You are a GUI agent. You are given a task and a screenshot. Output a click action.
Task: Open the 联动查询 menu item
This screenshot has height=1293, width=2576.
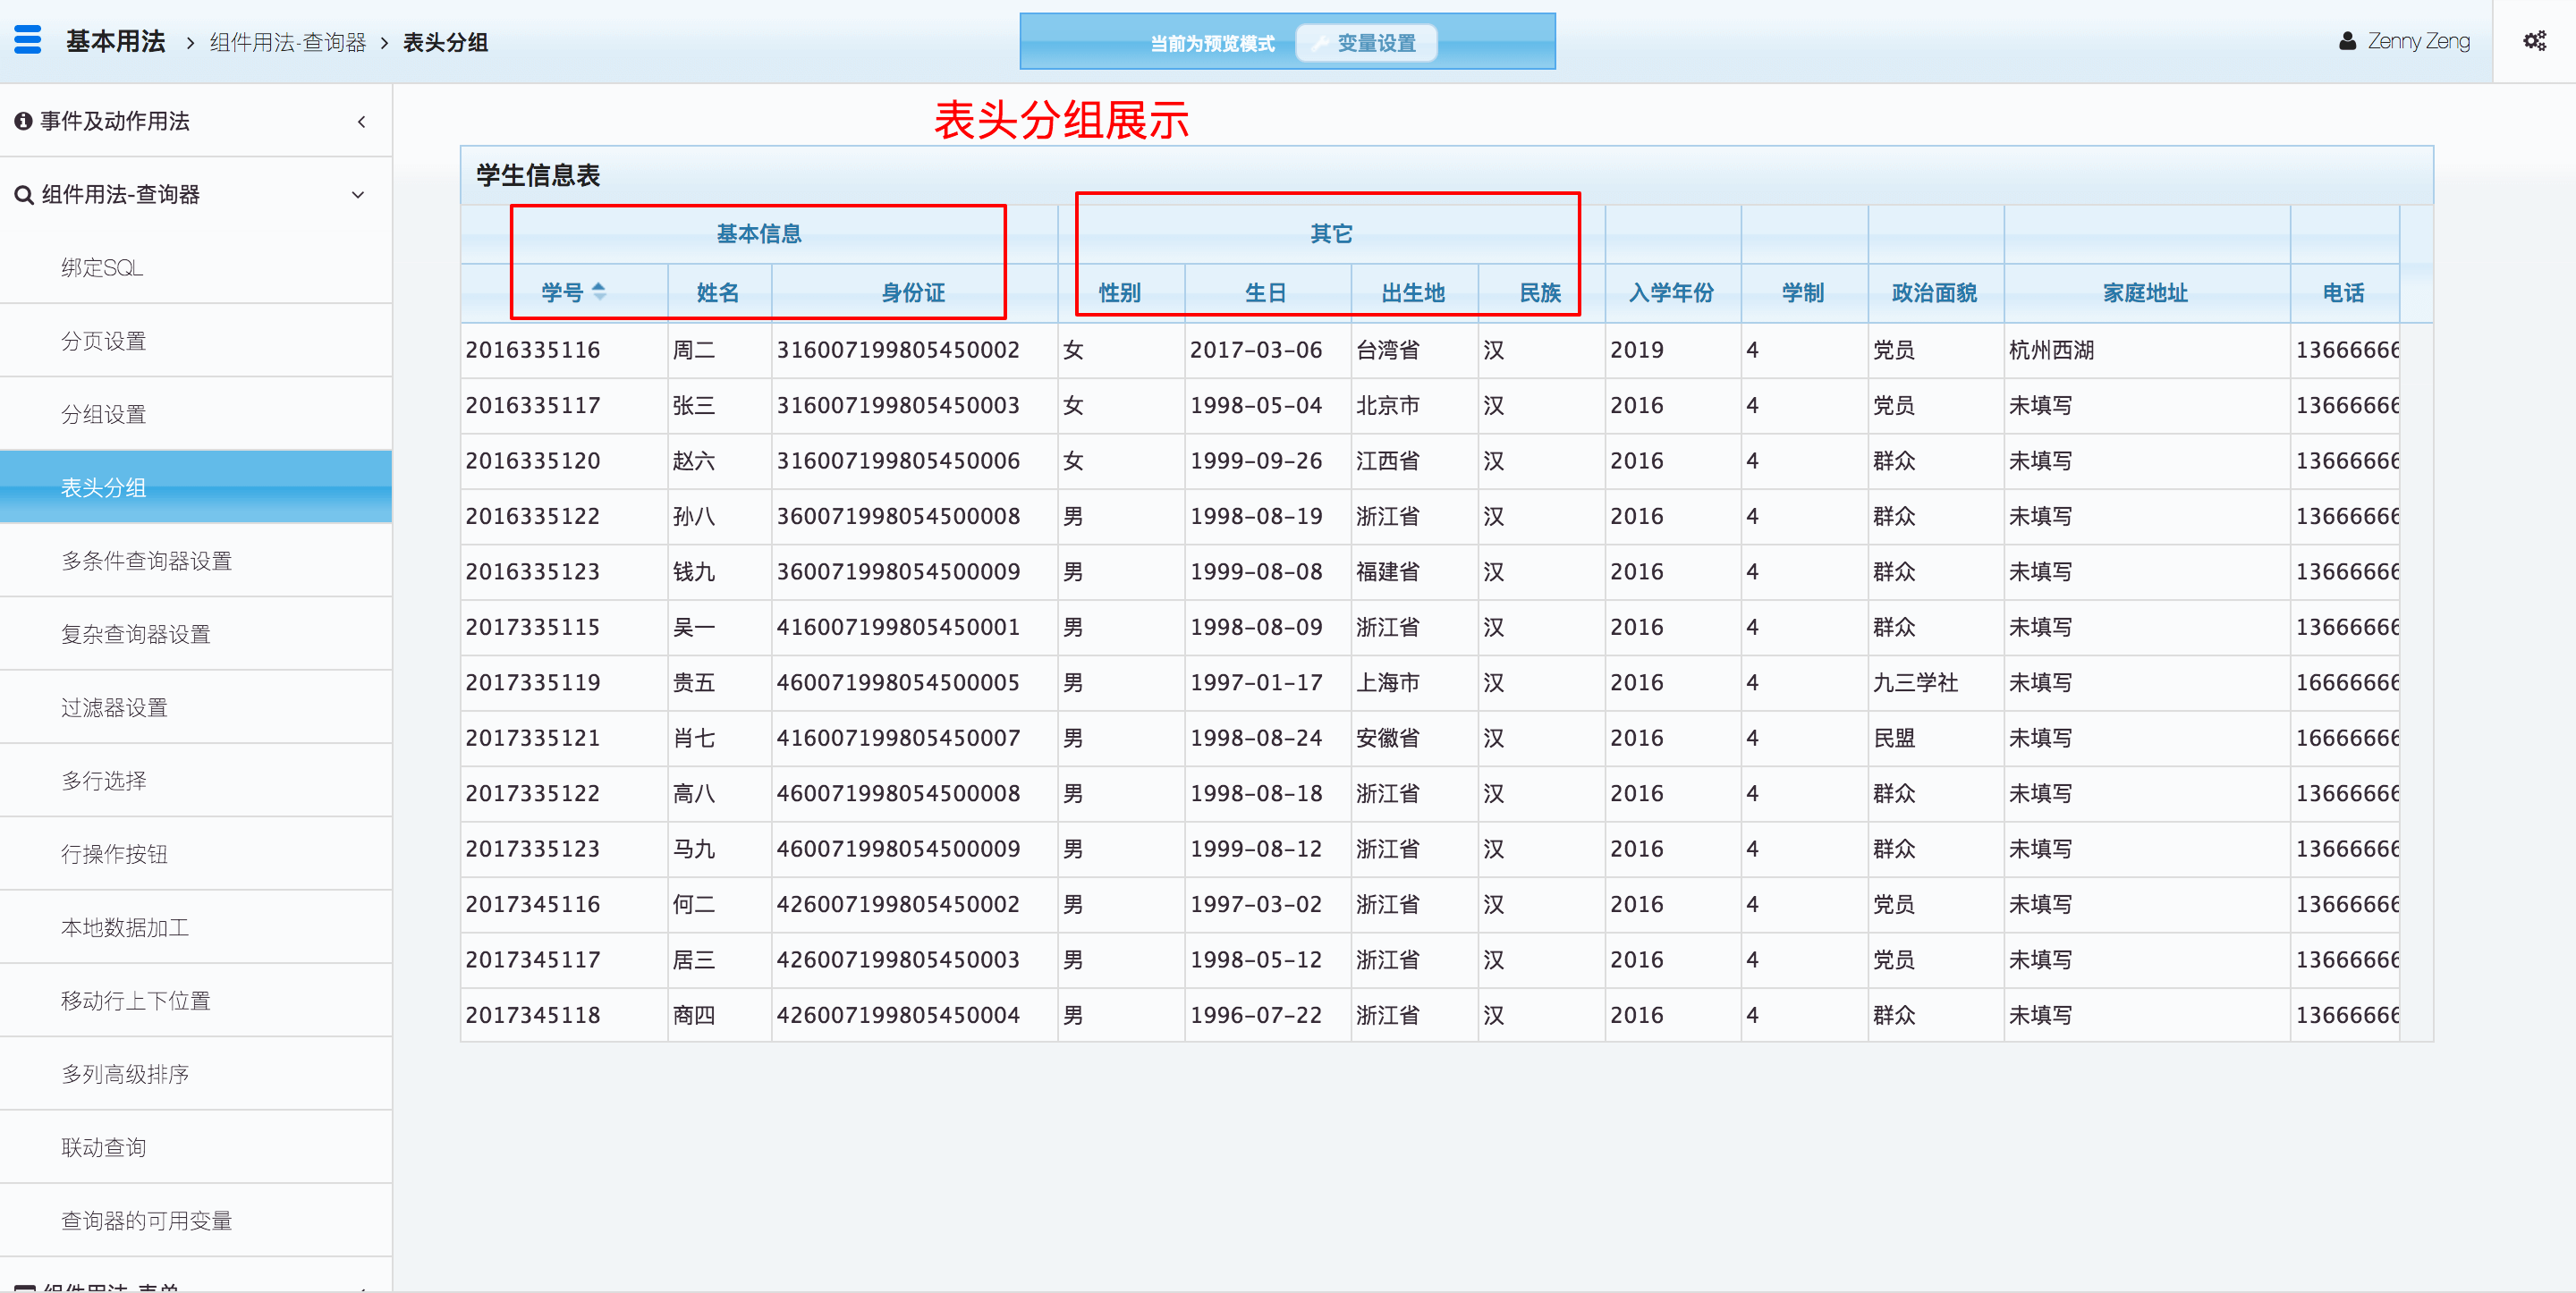(104, 1147)
